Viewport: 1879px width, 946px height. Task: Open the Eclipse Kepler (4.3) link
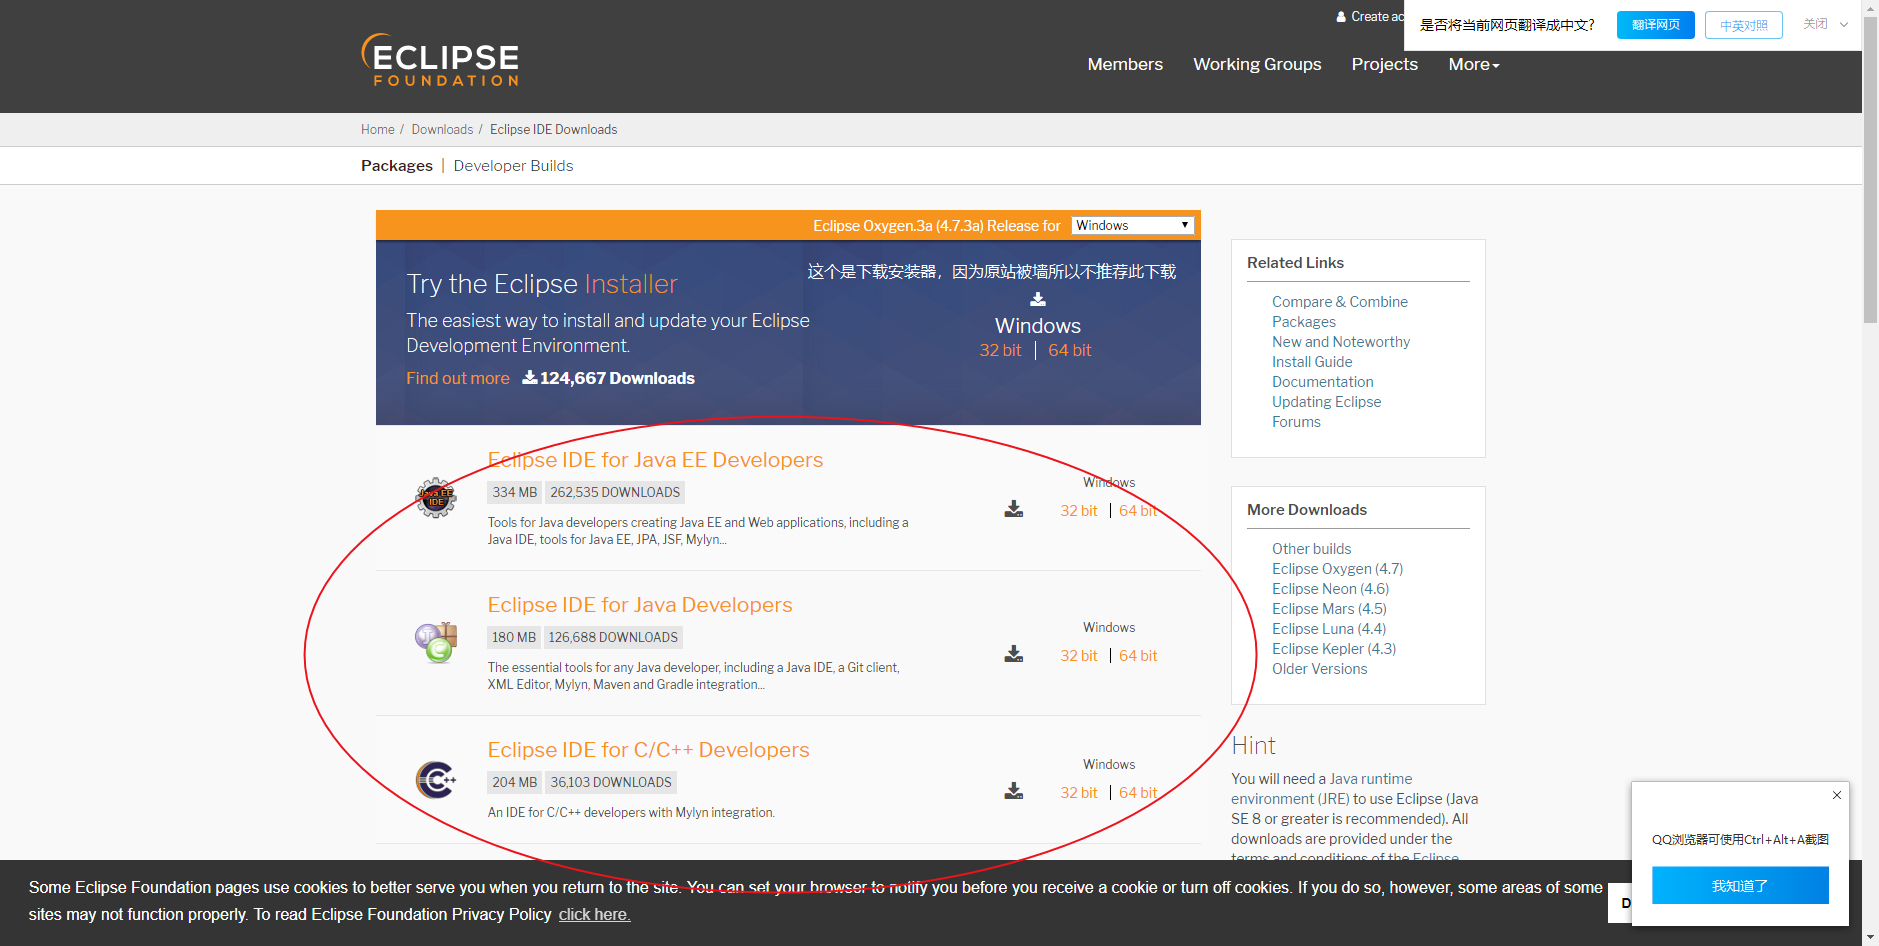1334,649
